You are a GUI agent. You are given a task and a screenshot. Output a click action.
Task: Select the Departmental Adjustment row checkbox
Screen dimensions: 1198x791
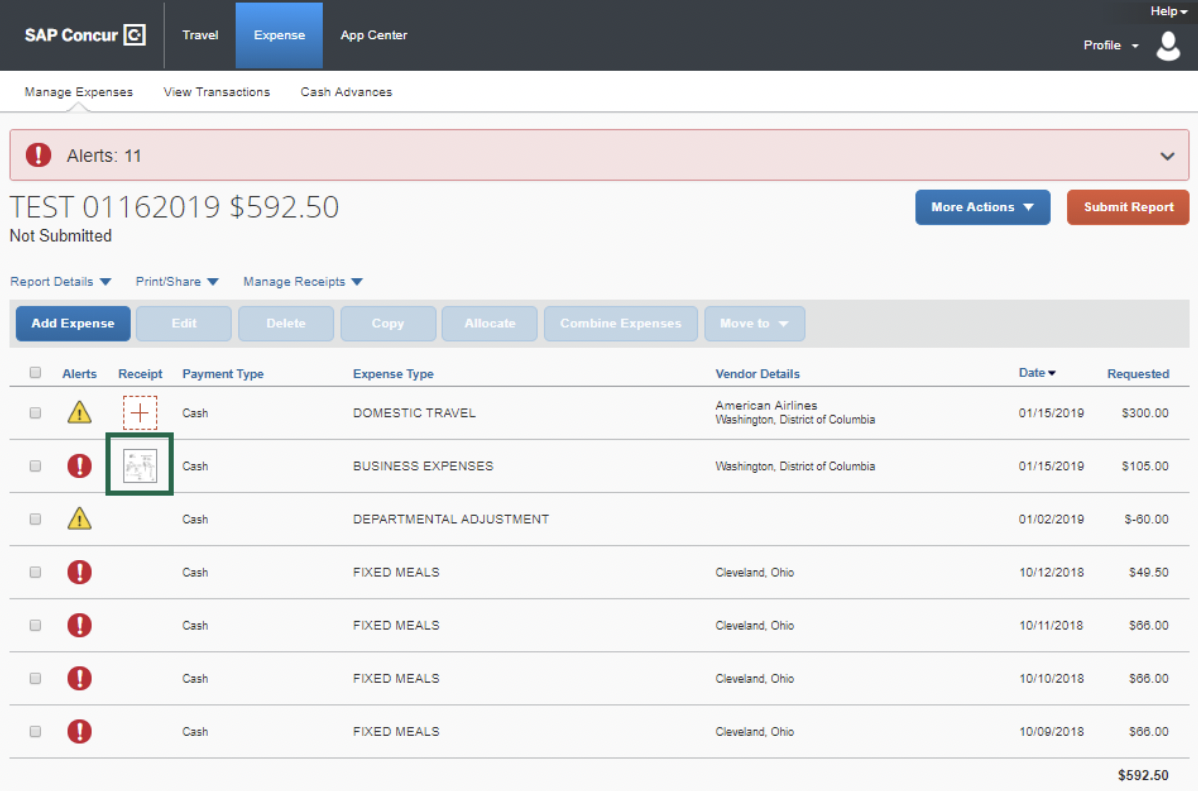point(36,519)
